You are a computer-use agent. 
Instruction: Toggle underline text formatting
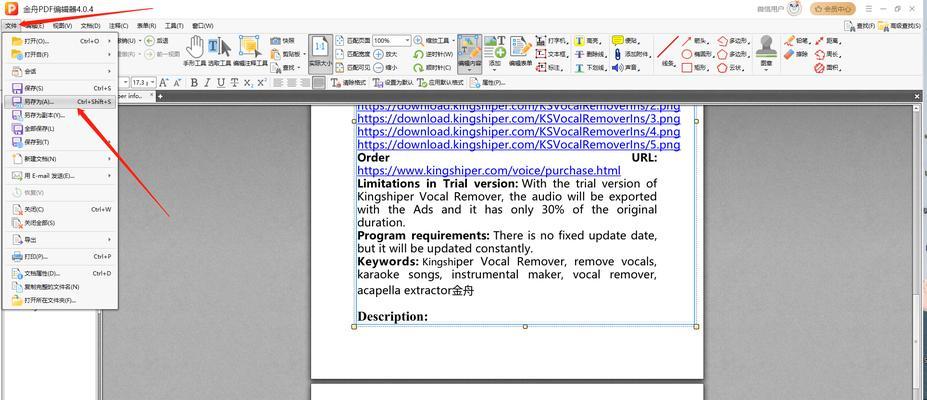(x=221, y=83)
